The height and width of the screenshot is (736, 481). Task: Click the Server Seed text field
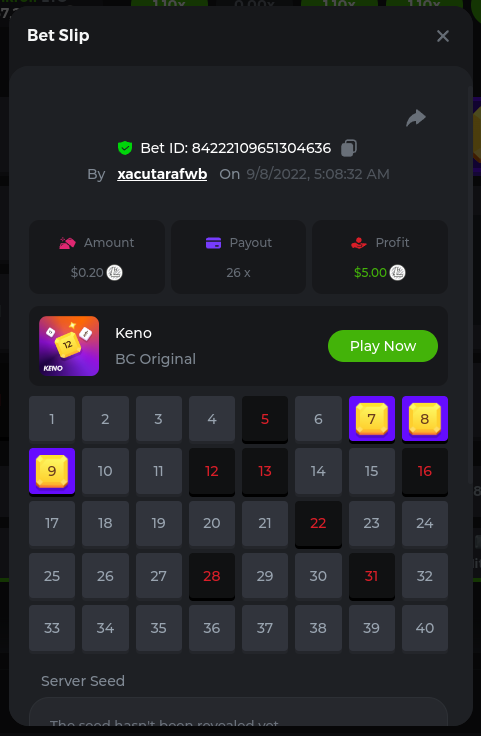coord(238,712)
